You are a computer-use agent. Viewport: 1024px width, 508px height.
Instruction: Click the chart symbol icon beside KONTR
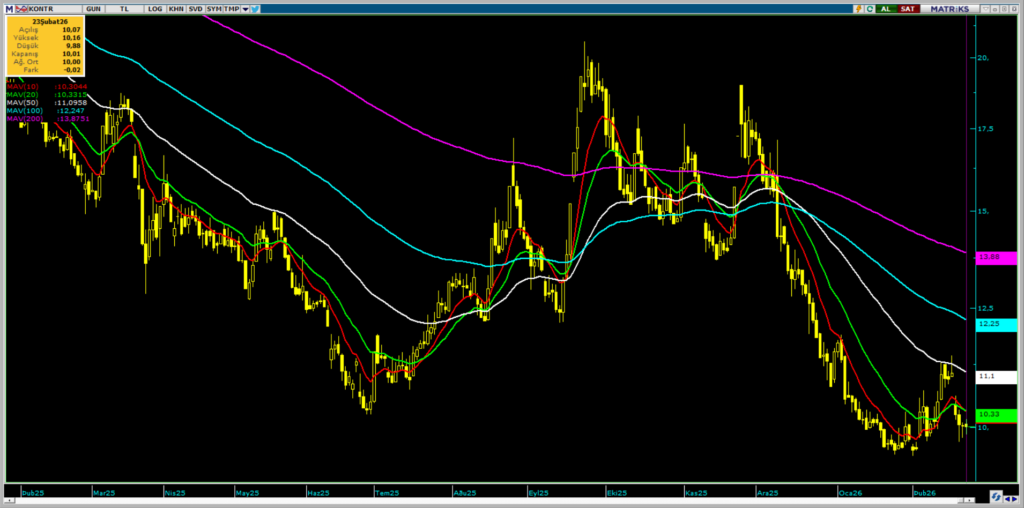(23, 8)
